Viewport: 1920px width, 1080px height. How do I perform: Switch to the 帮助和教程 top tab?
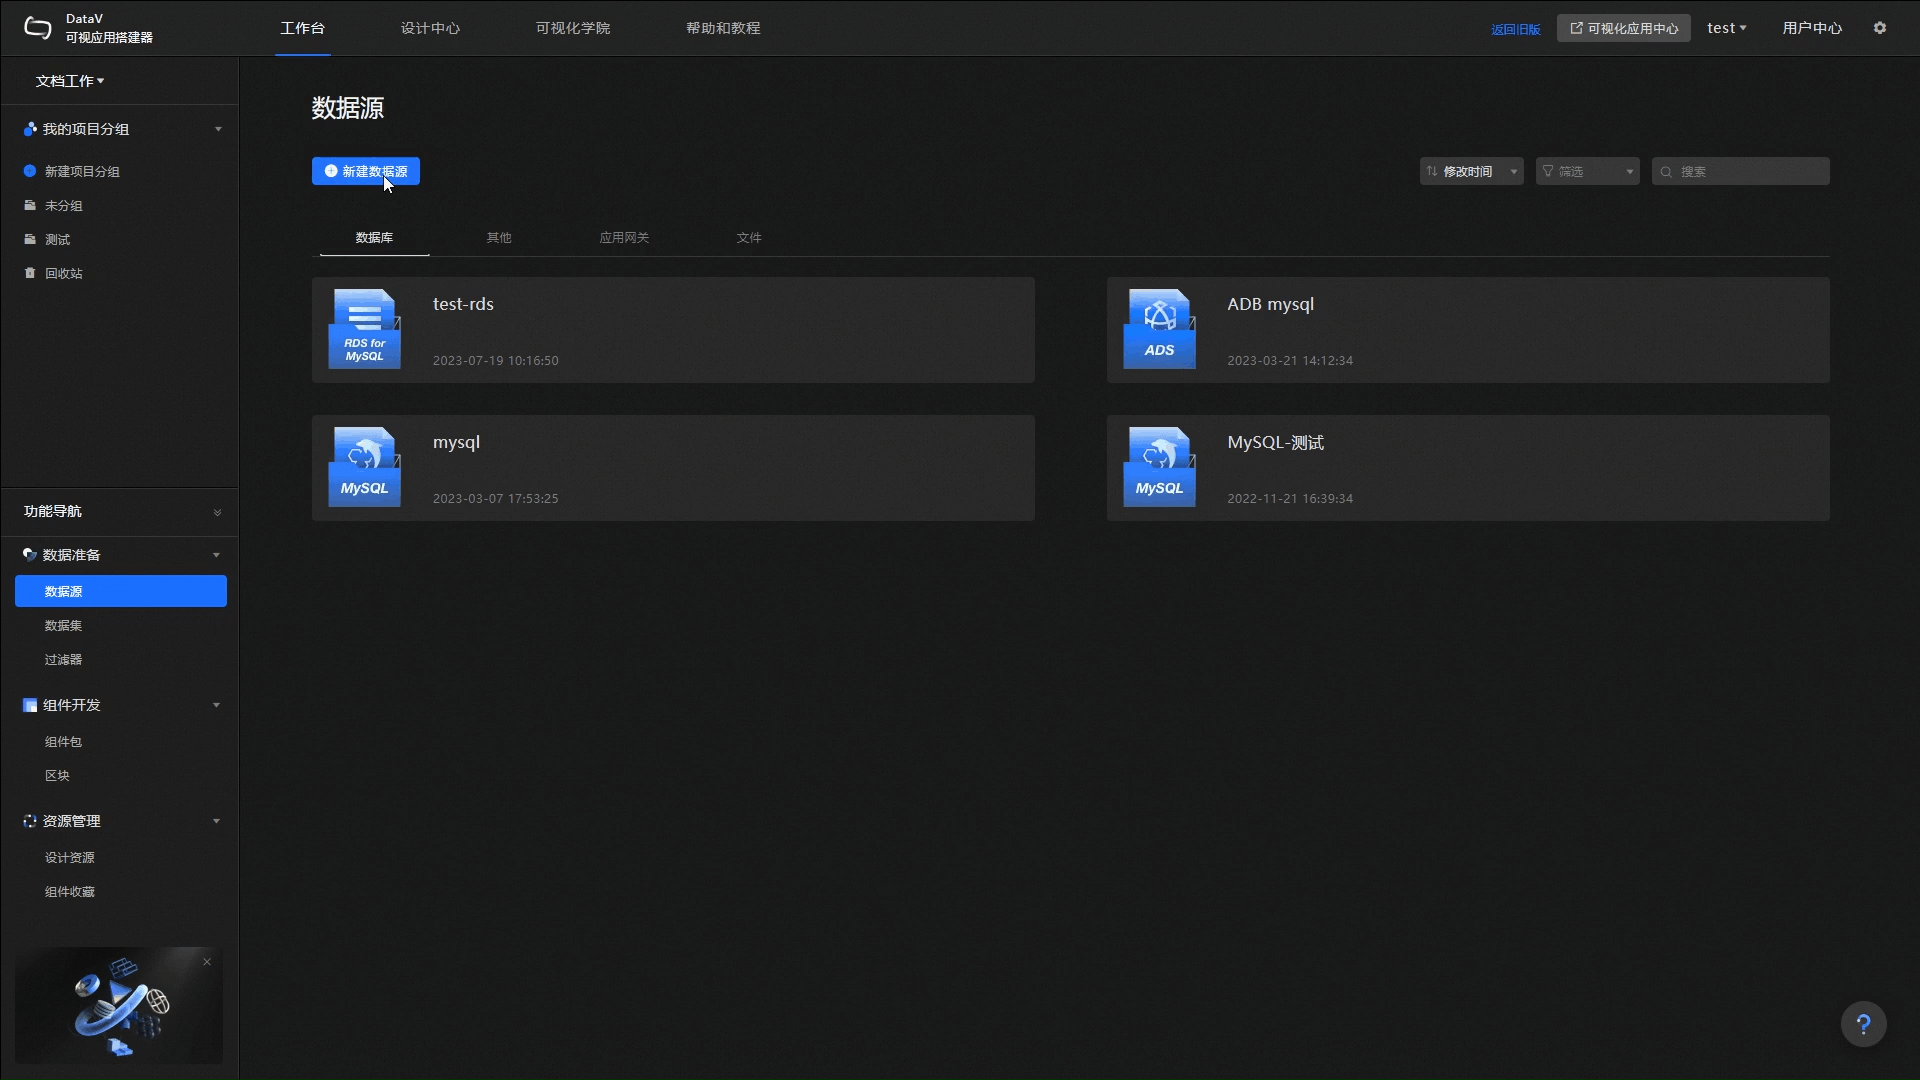pos(724,28)
